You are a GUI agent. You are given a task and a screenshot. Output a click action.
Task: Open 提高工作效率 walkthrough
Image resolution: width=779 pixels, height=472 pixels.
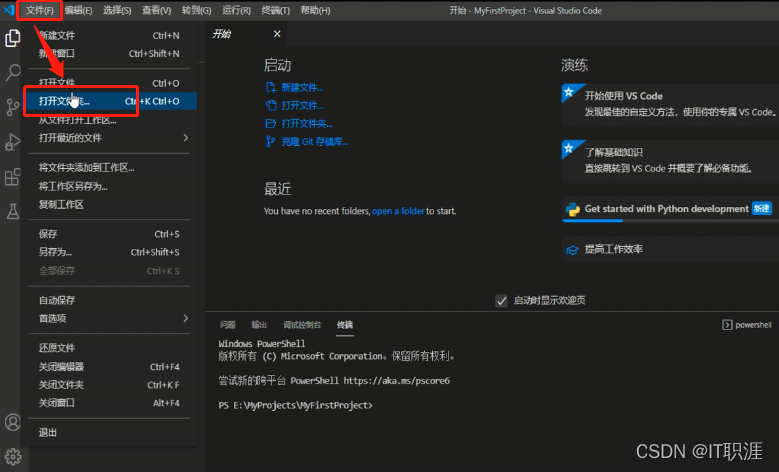671,249
